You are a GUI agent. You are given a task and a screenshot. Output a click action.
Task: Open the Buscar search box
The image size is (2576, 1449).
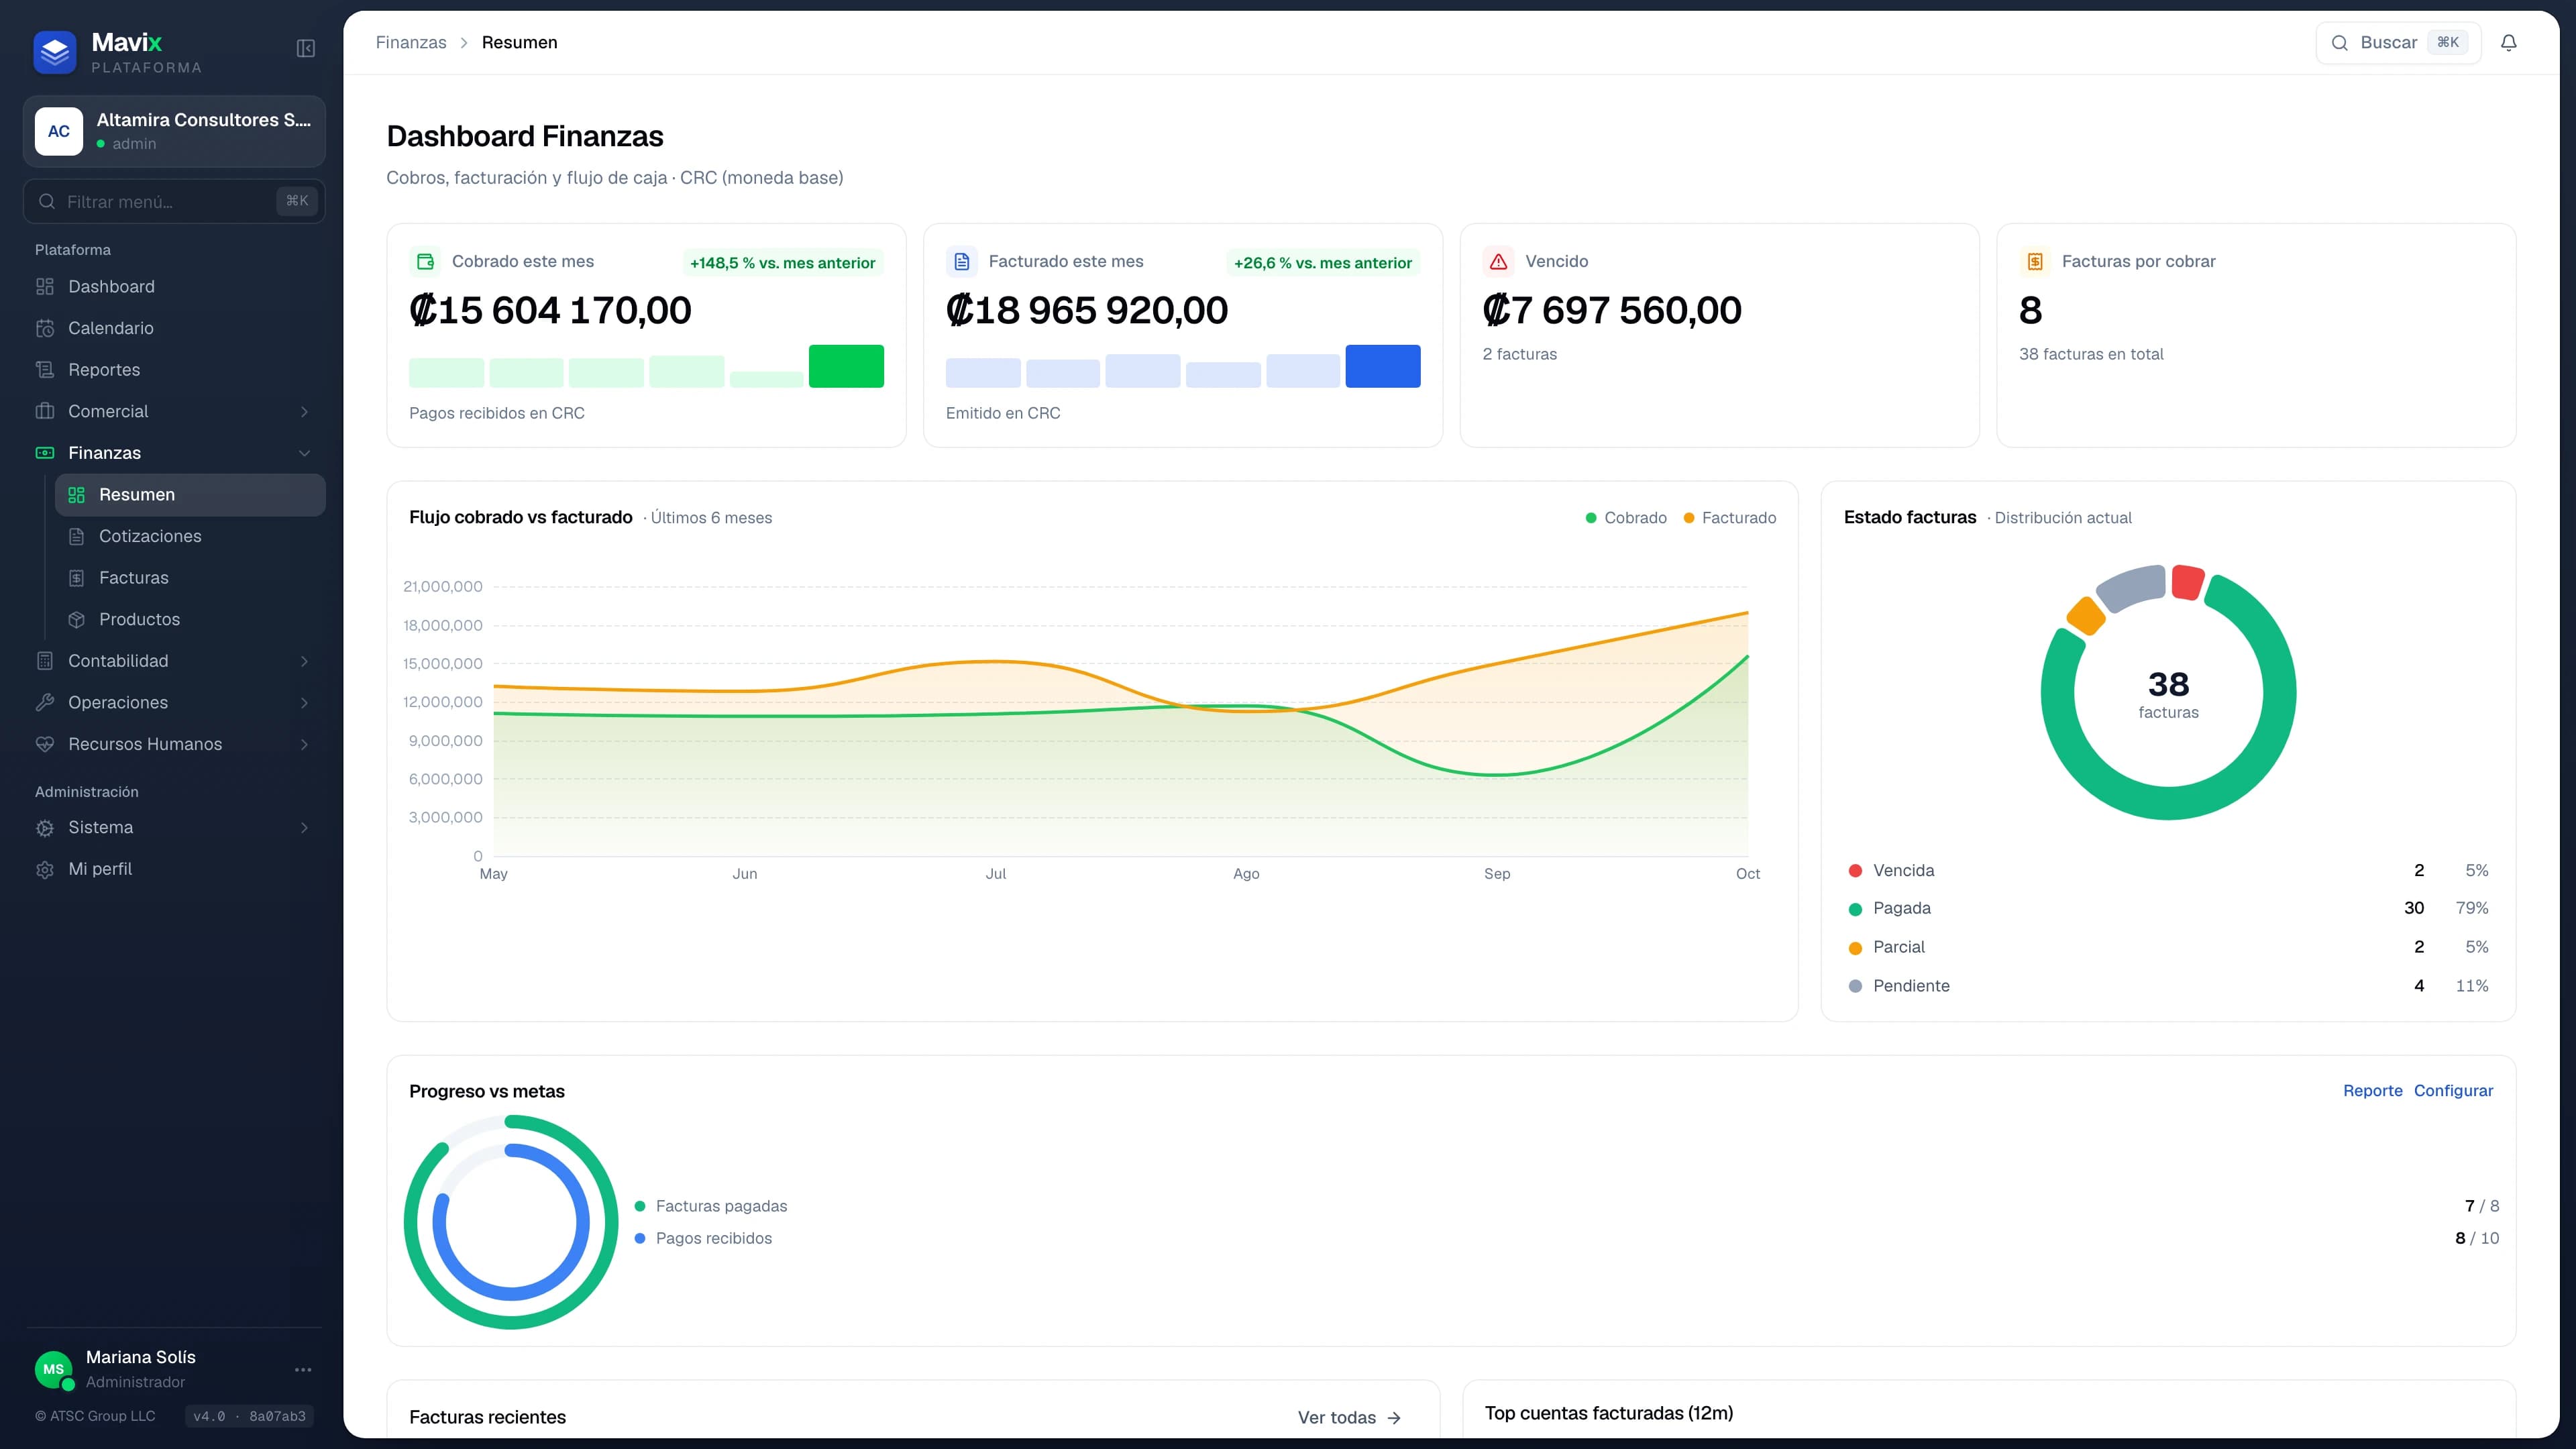(2398, 43)
